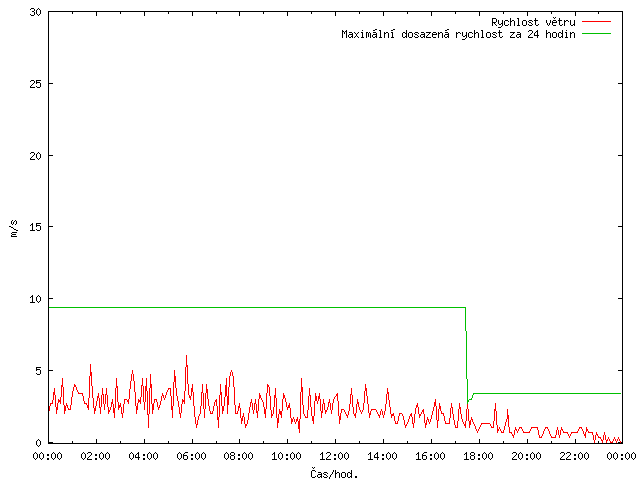Viewport: 640px width, 480px height.
Task: Click the y-axis label 'm/s'
Action: (14, 228)
